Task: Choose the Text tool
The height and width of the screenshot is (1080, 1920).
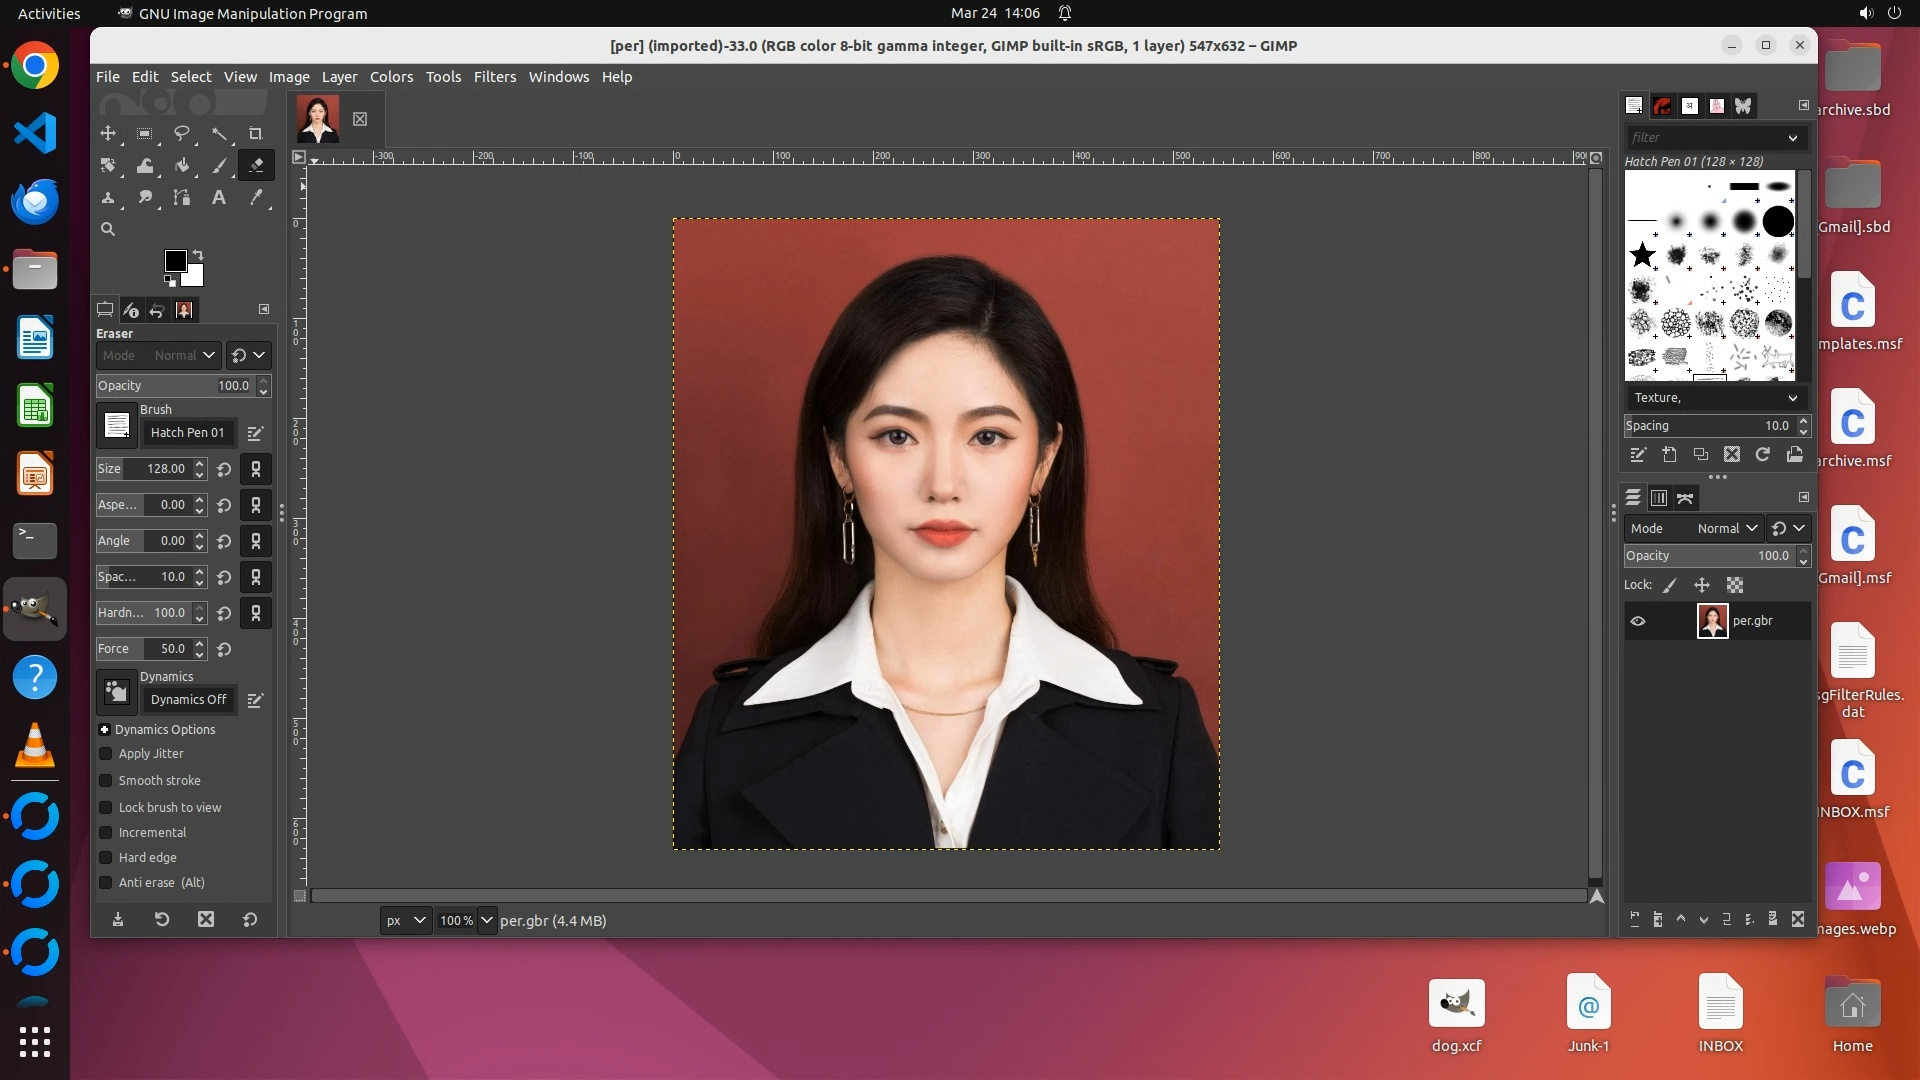Action: [x=218, y=198]
